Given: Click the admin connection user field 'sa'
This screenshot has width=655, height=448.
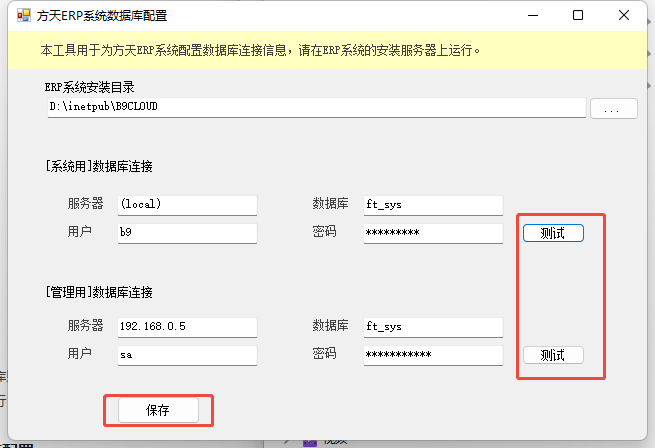Looking at the screenshot, I should (x=187, y=355).
